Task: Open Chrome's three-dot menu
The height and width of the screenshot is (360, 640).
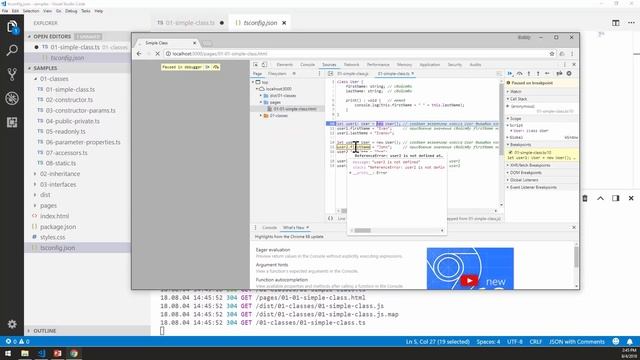Action: [x=572, y=53]
